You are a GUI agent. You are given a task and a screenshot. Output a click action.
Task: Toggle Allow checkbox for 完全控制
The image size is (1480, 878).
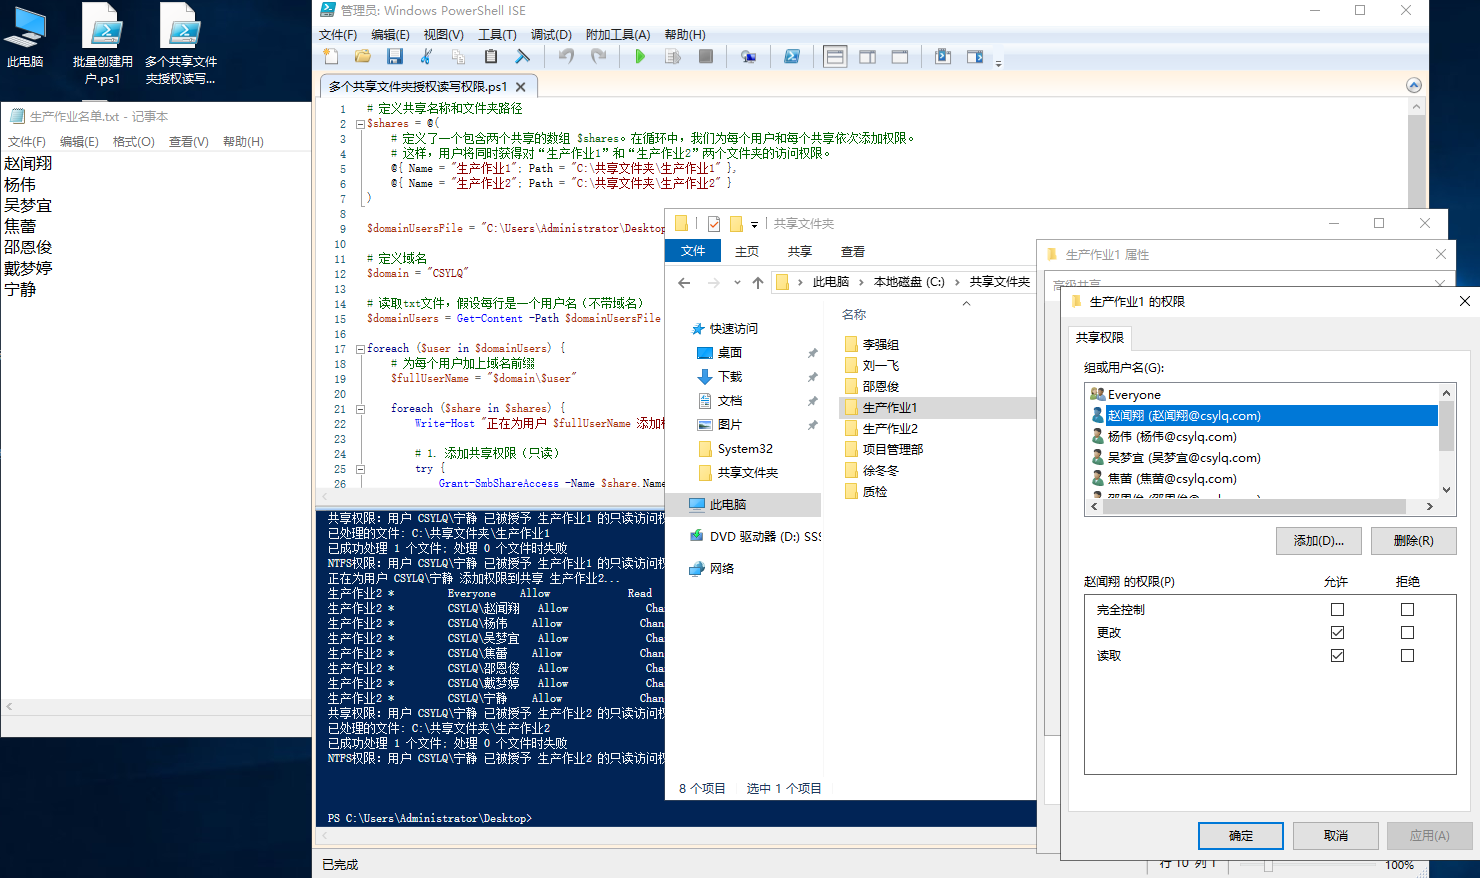coord(1337,609)
